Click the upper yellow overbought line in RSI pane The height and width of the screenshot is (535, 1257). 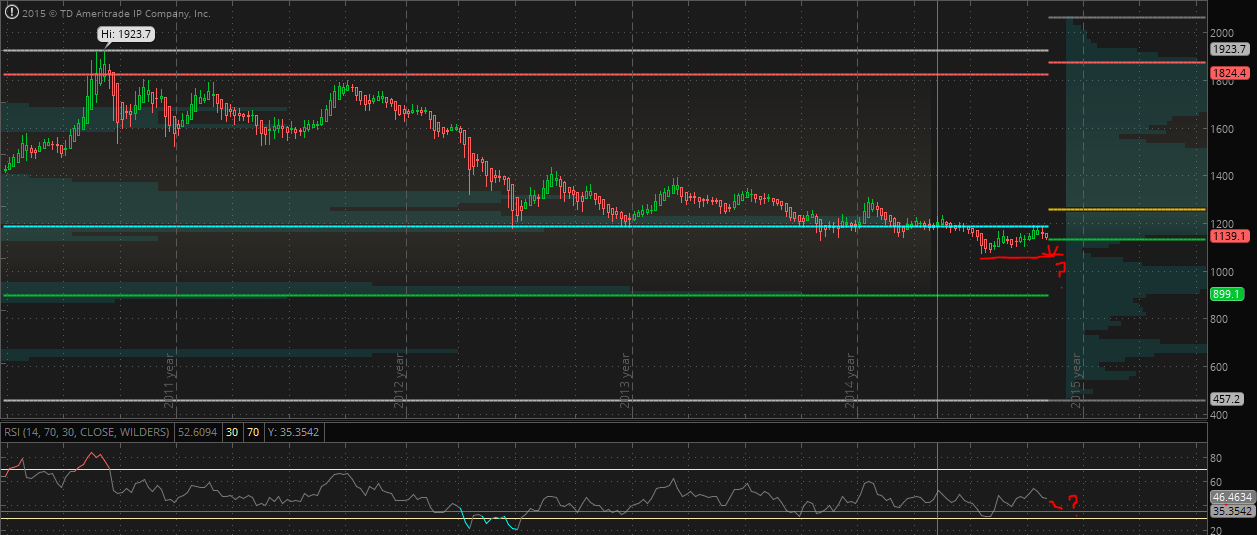603,469
